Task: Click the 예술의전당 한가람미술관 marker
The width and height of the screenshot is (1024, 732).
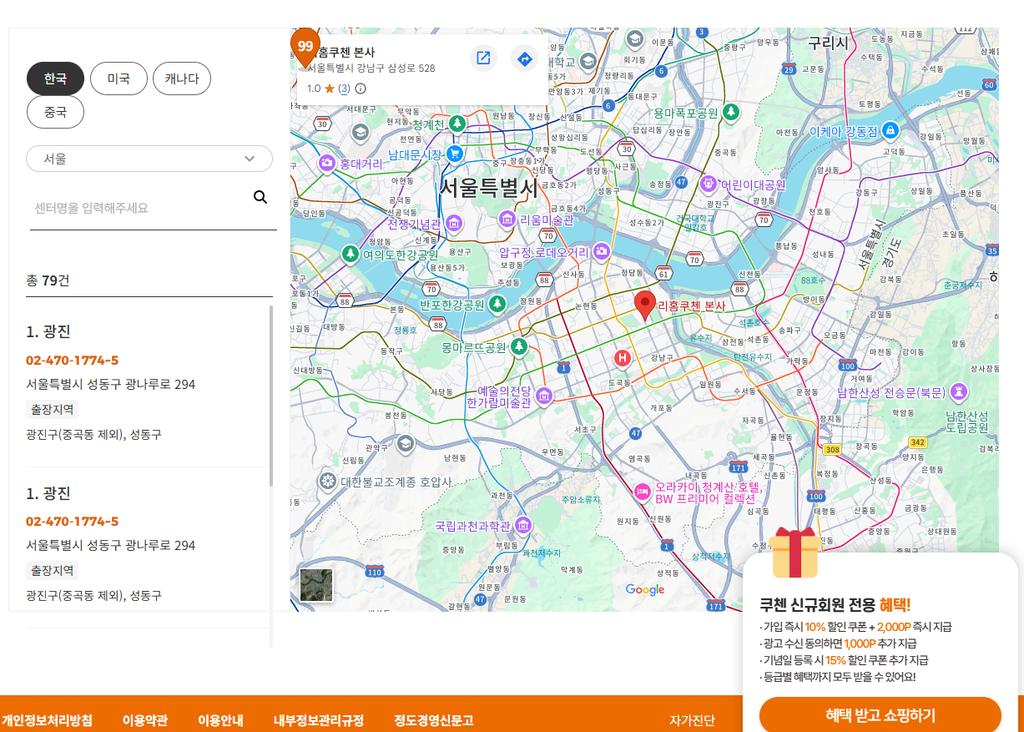Action: coord(544,394)
